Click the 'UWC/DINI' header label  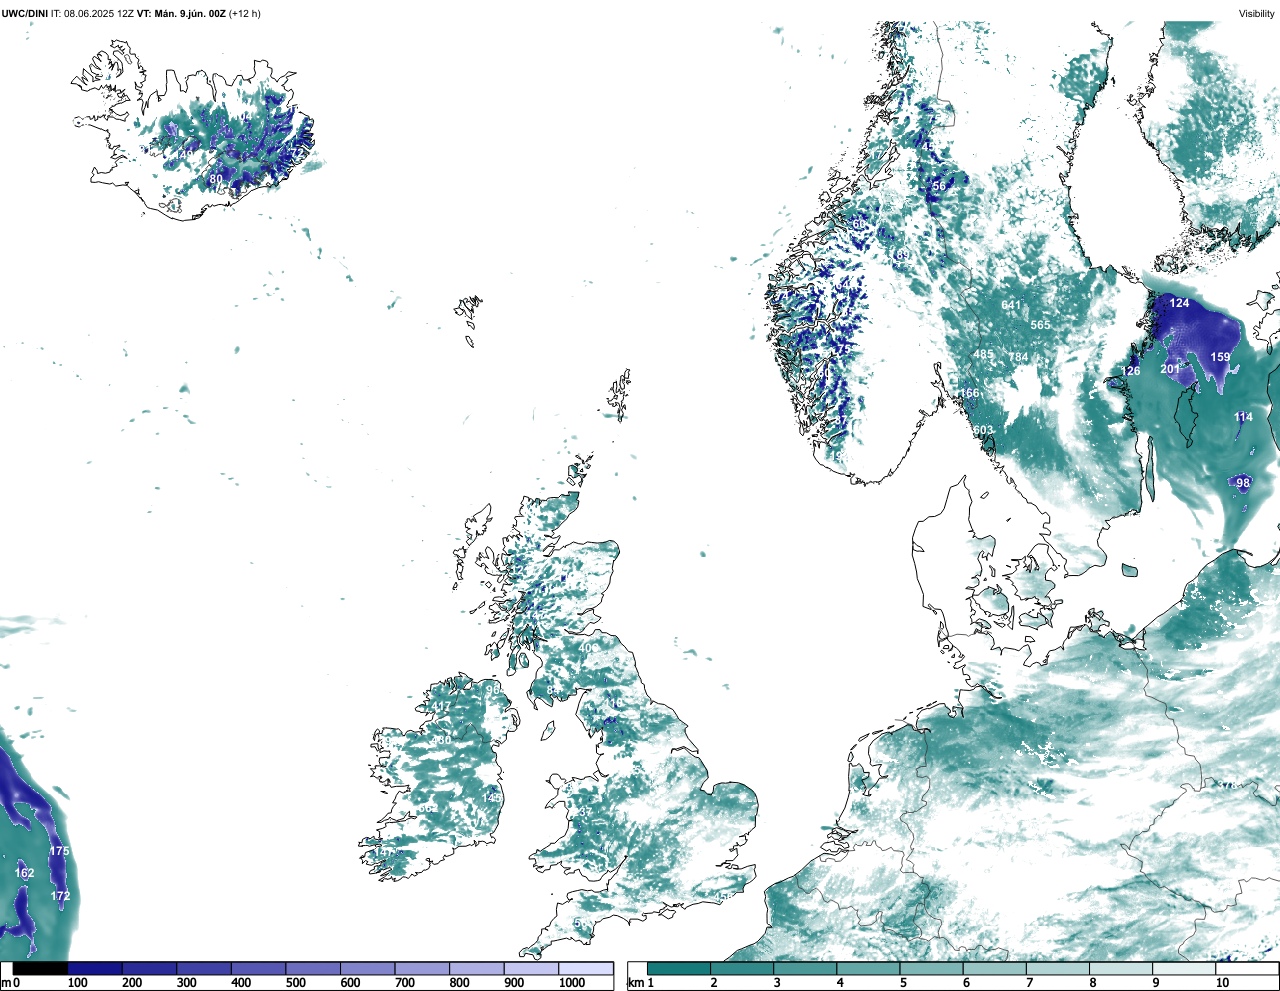[24, 14]
